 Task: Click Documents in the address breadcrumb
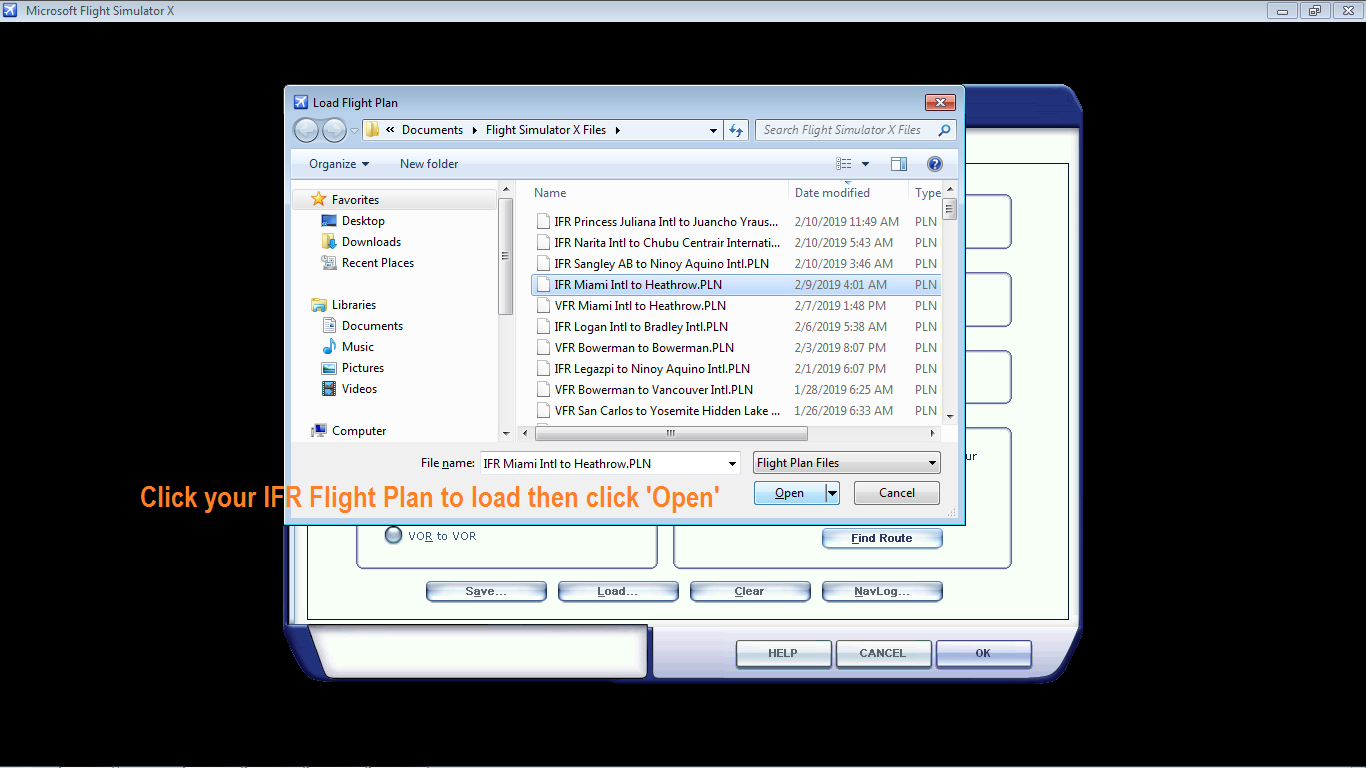coord(432,130)
